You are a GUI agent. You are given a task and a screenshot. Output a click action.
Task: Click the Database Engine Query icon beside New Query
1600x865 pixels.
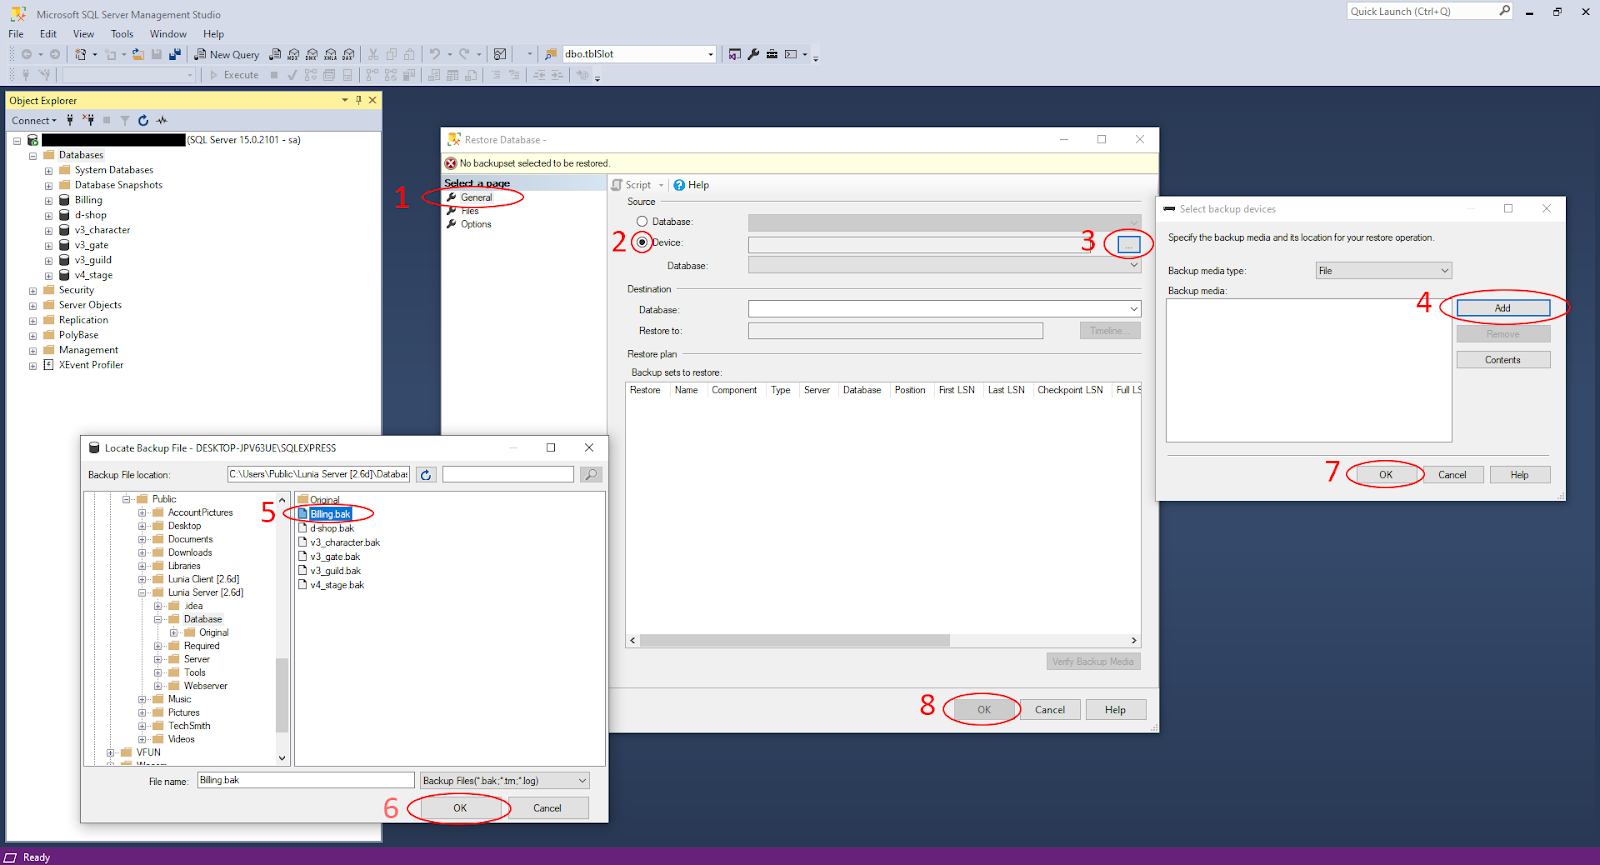pos(275,54)
